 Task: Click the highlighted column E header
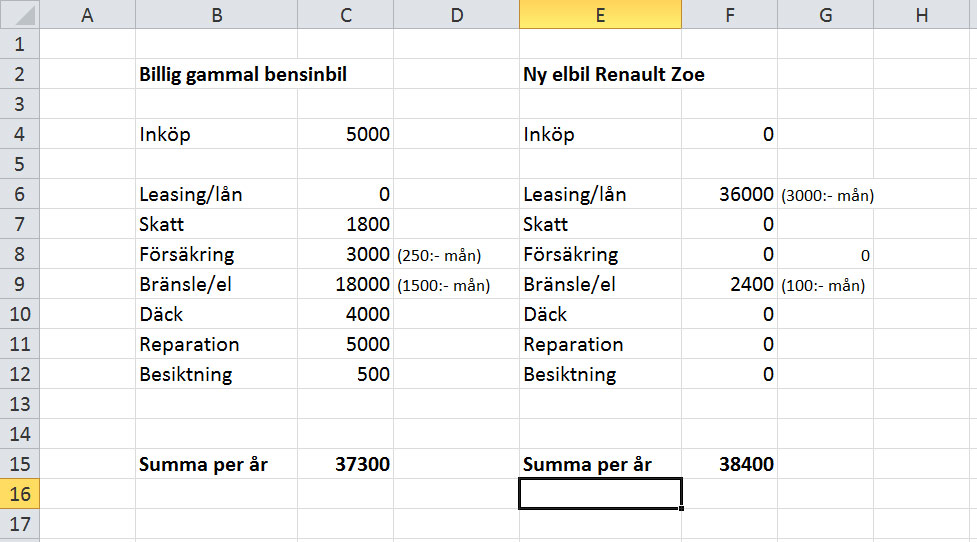(600, 14)
